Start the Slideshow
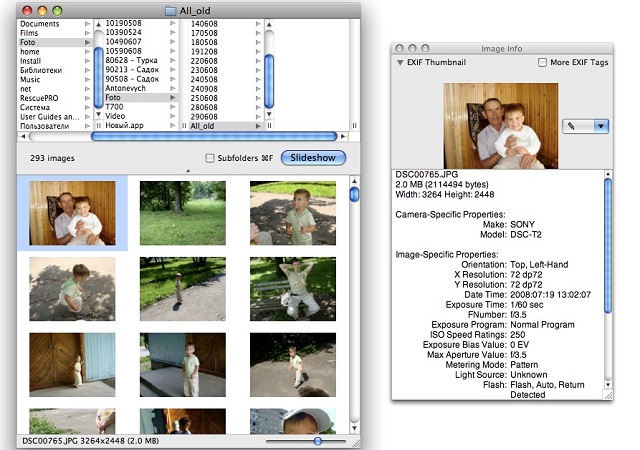 click(x=313, y=158)
